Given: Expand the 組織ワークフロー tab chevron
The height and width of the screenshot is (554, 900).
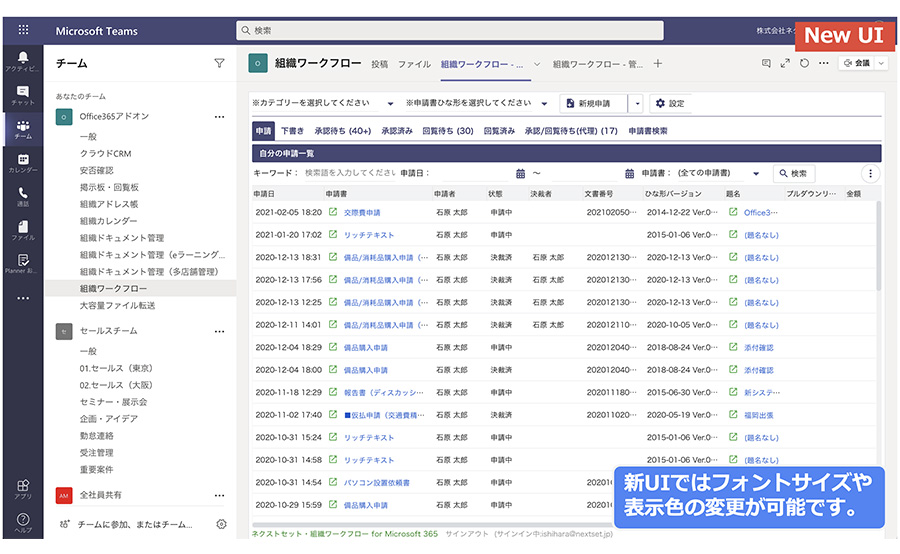Looking at the screenshot, I should pos(537,64).
